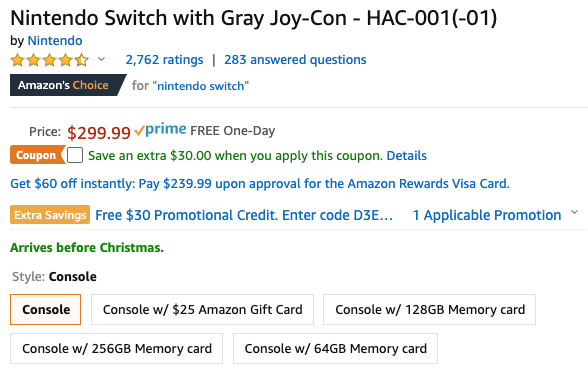Open the 2,762 ratings link

[x=164, y=60]
